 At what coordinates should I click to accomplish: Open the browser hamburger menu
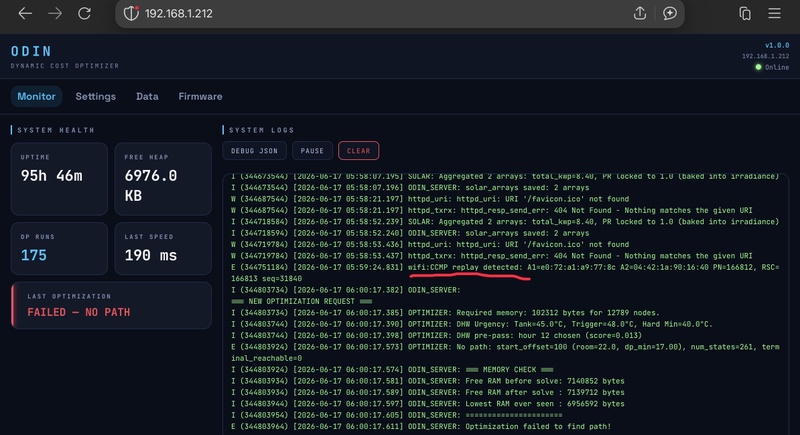(x=774, y=13)
